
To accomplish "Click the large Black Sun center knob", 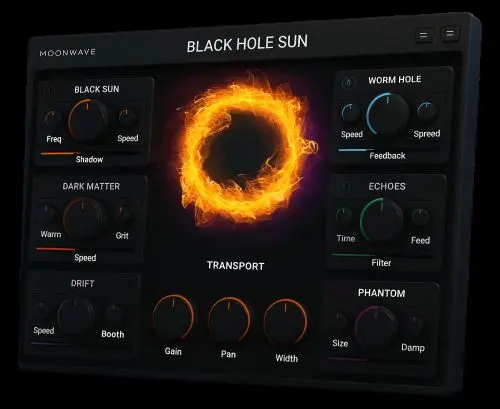I will (x=88, y=120).
